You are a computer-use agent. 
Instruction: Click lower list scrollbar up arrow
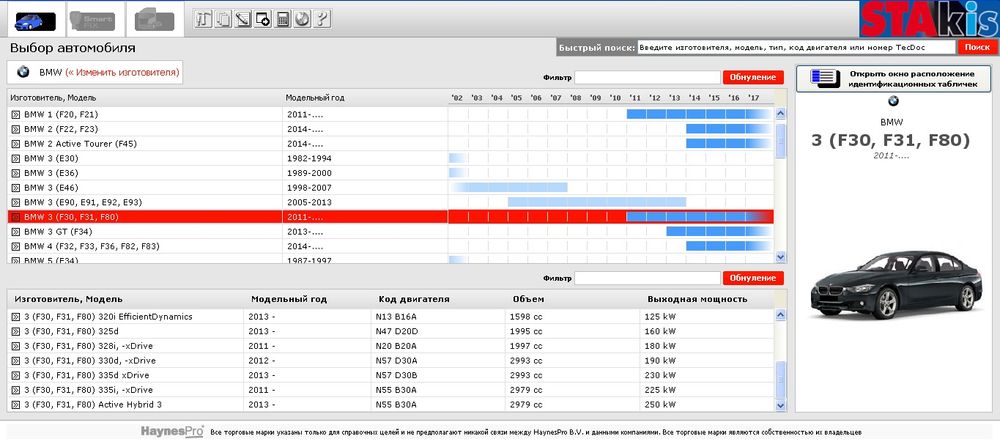click(x=781, y=315)
